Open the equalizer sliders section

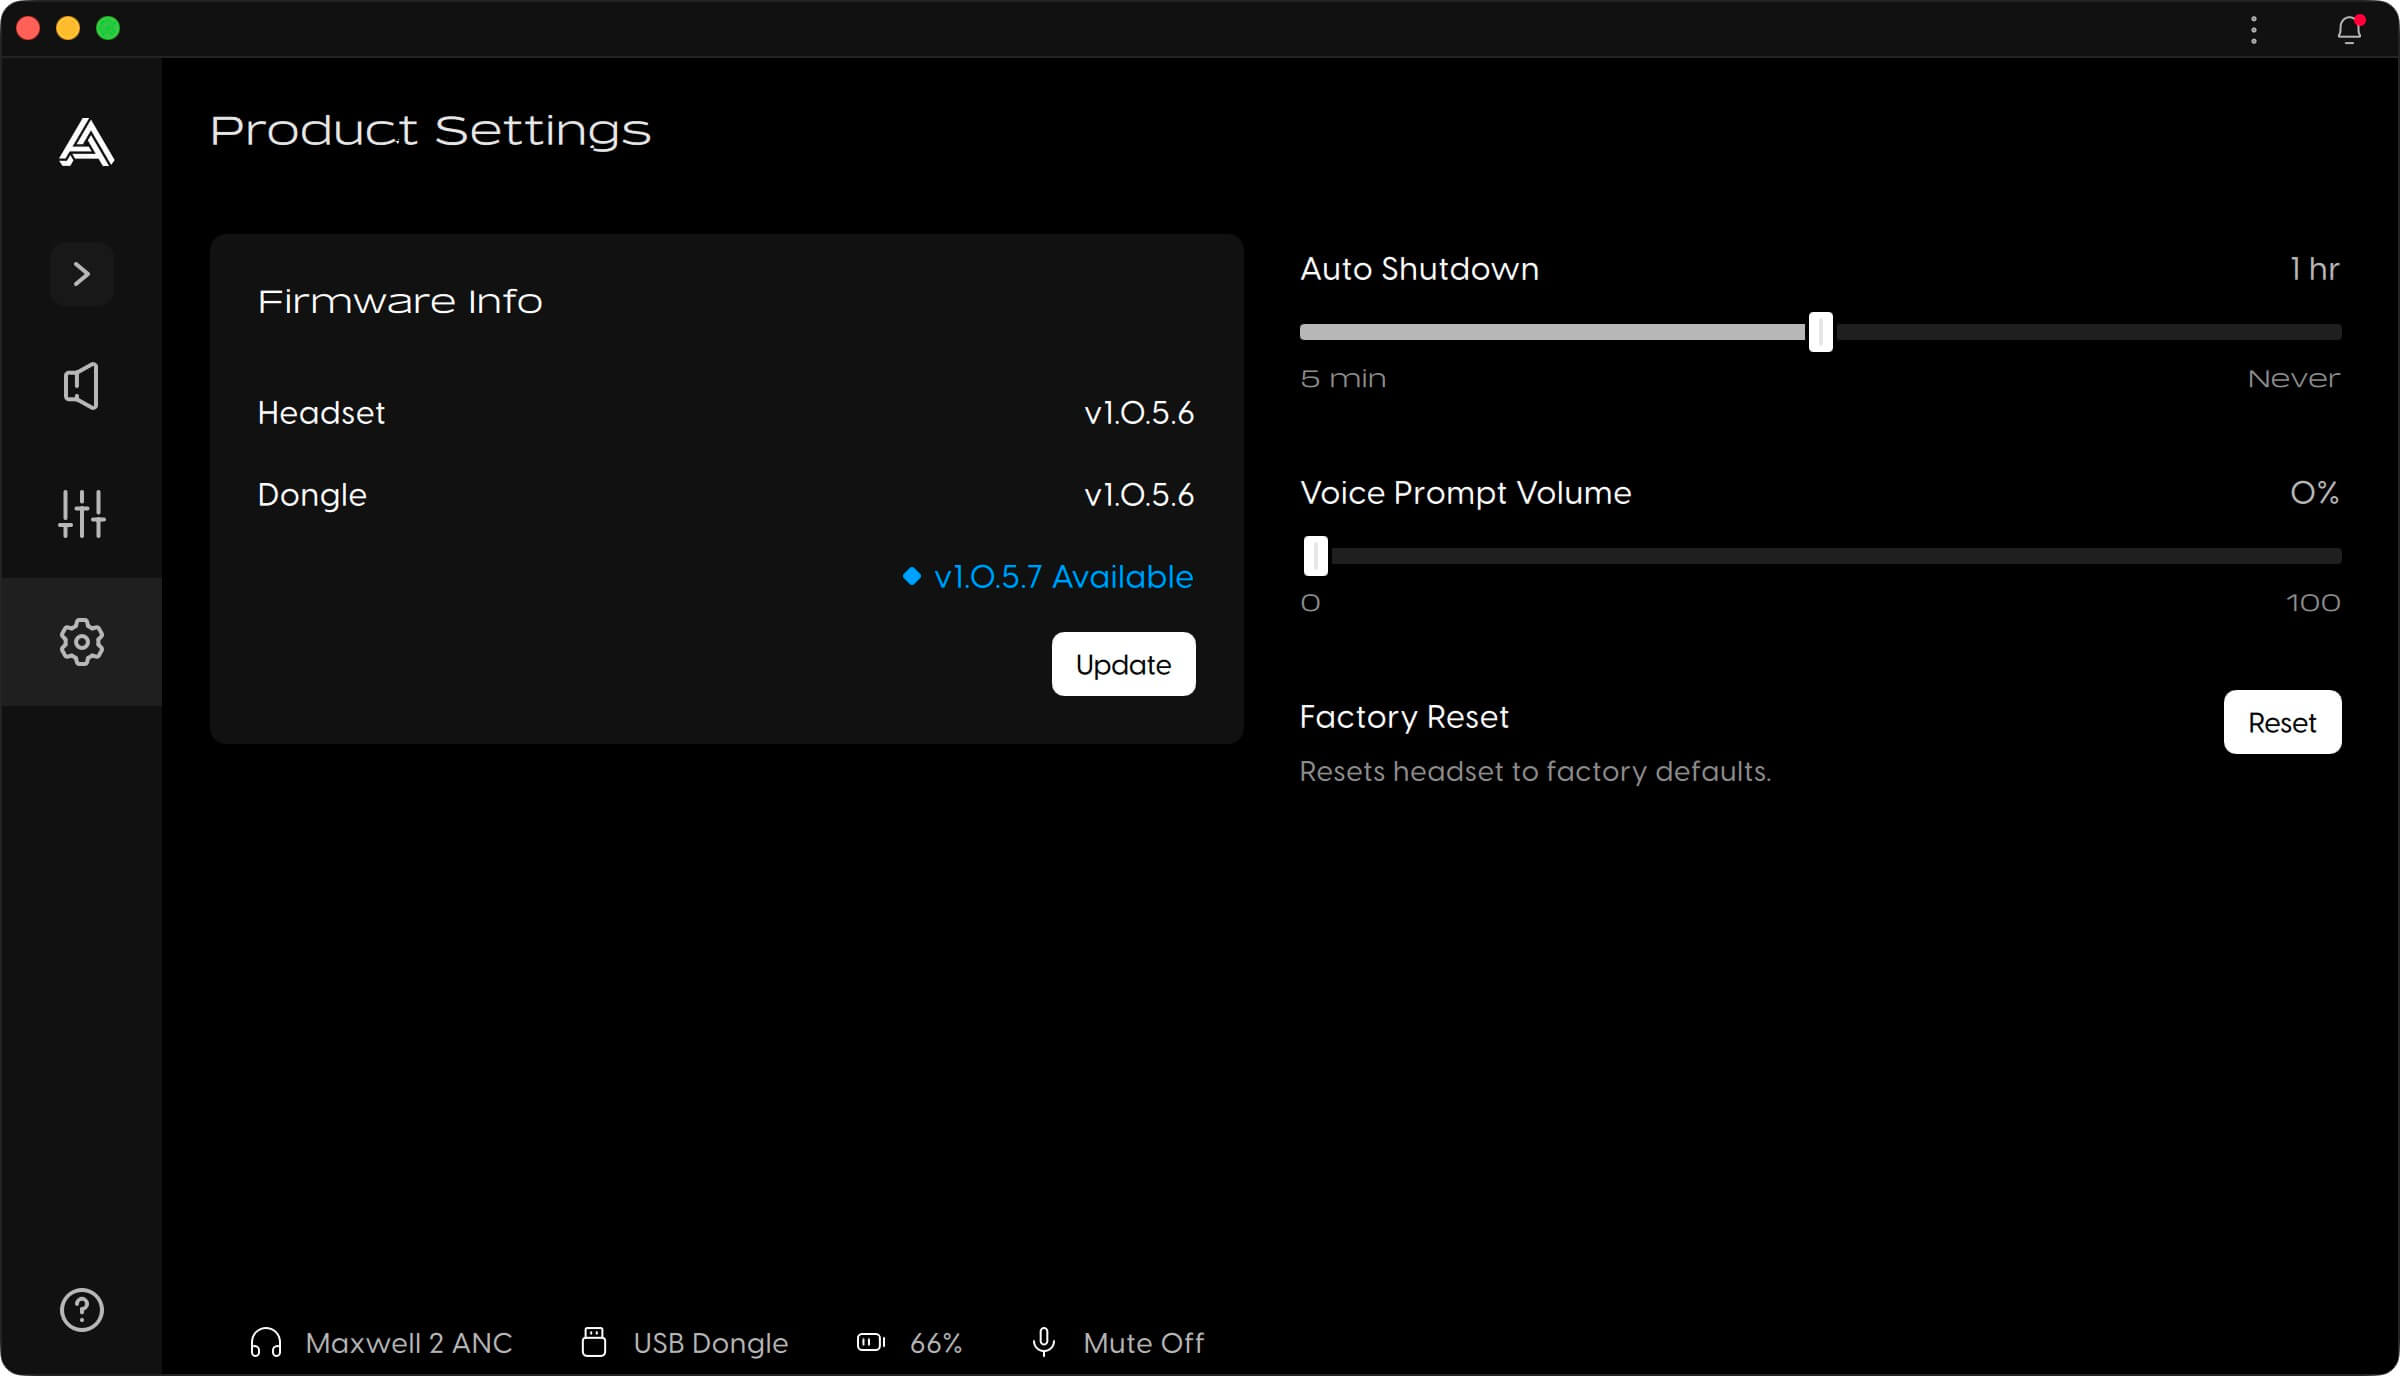82,514
